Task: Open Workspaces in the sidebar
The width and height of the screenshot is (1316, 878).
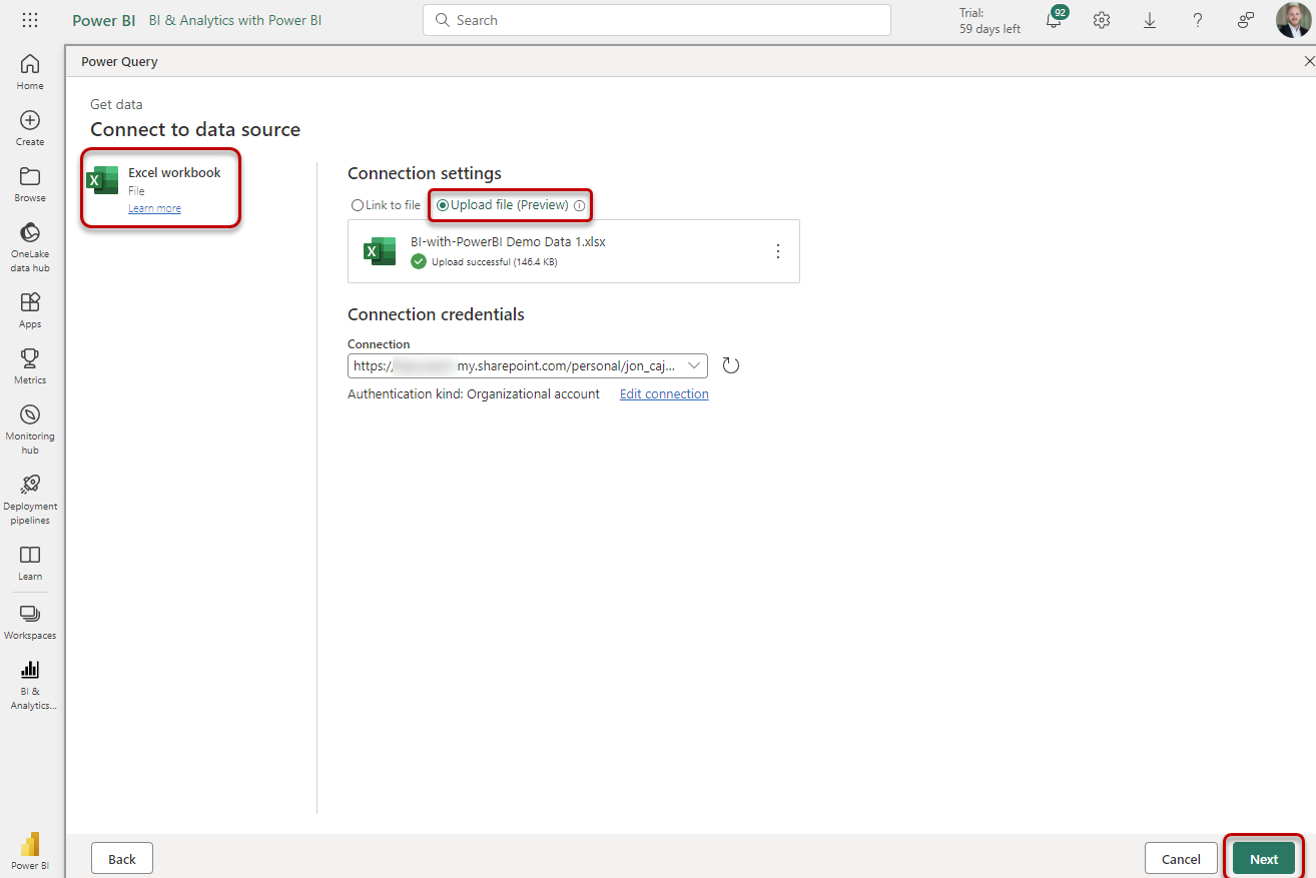Action: (x=30, y=621)
